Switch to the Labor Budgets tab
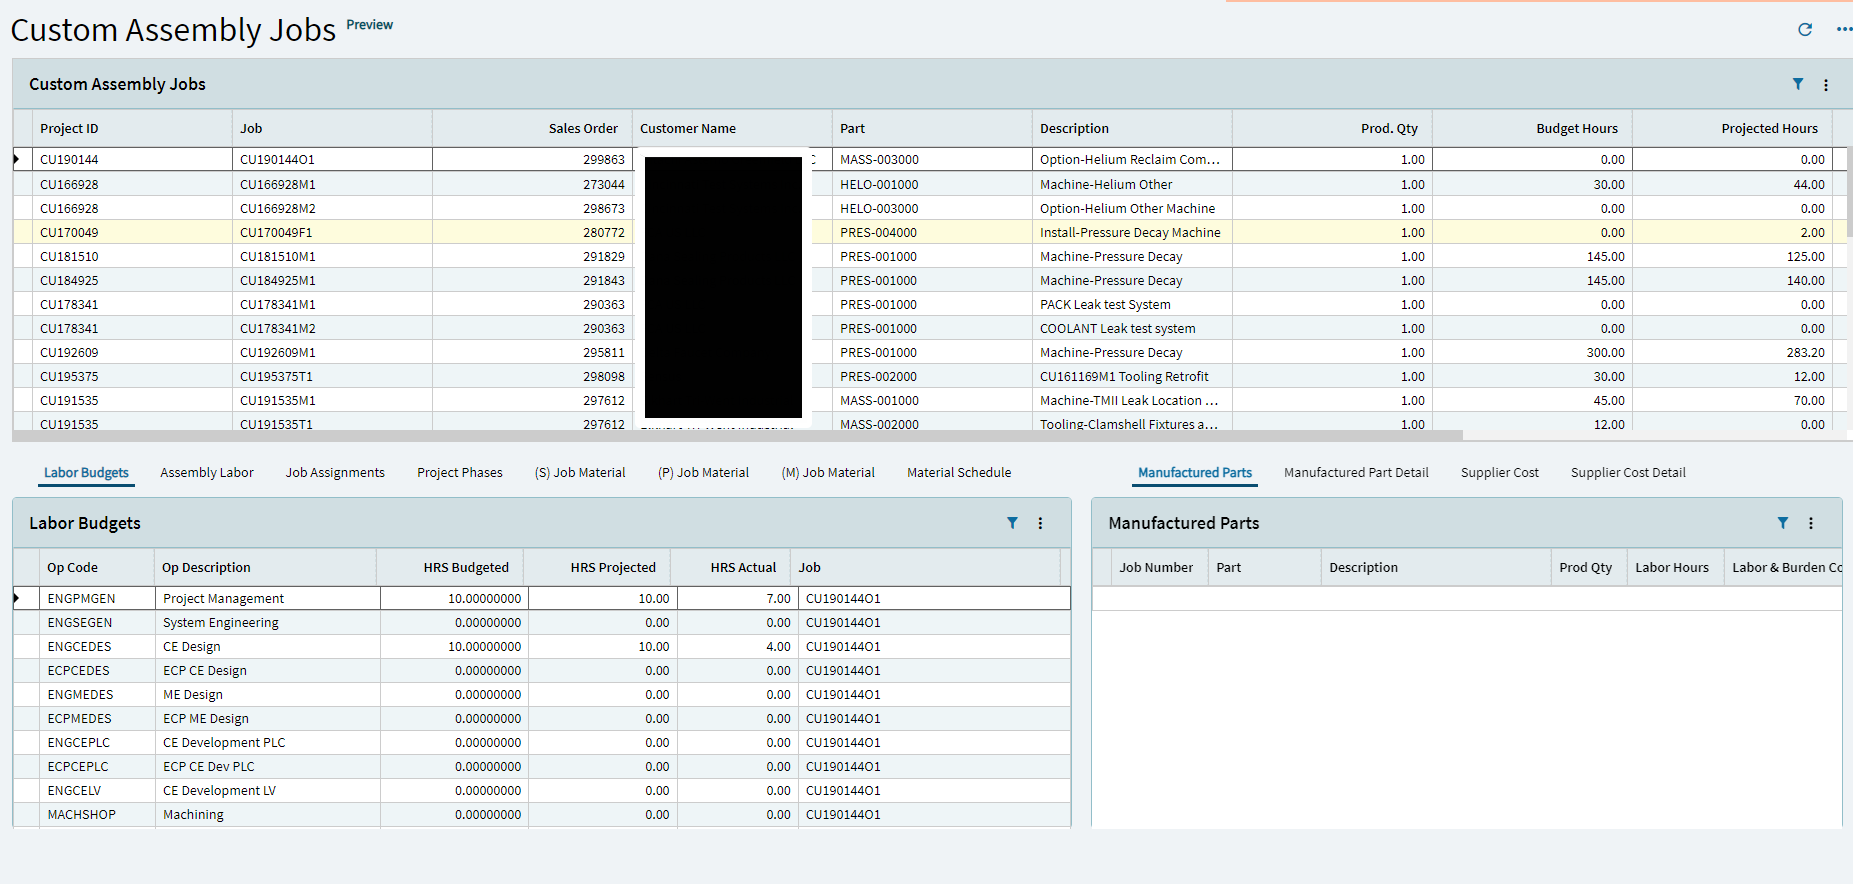The height and width of the screenshot is (884, 1853). pos(86,473)
